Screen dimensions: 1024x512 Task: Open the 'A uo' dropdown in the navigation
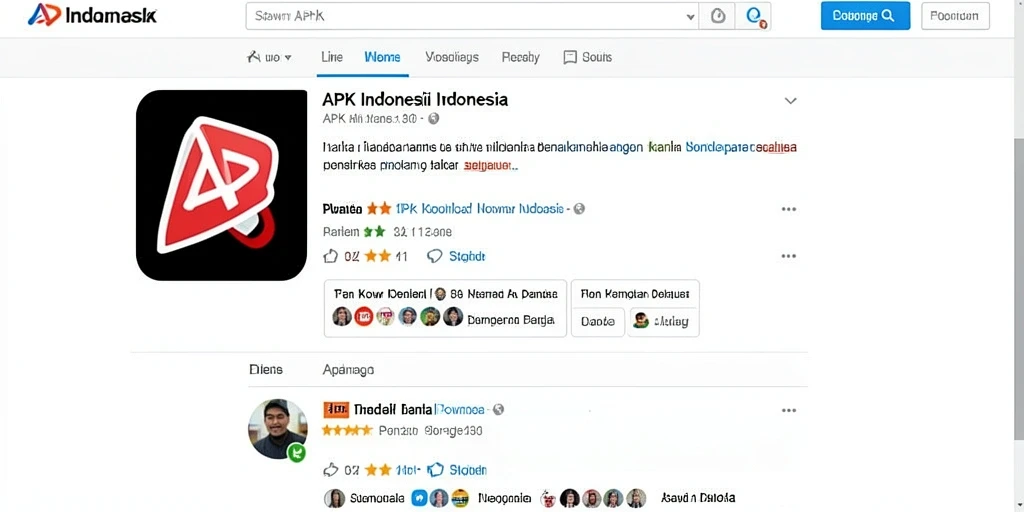tap(269, 57)
